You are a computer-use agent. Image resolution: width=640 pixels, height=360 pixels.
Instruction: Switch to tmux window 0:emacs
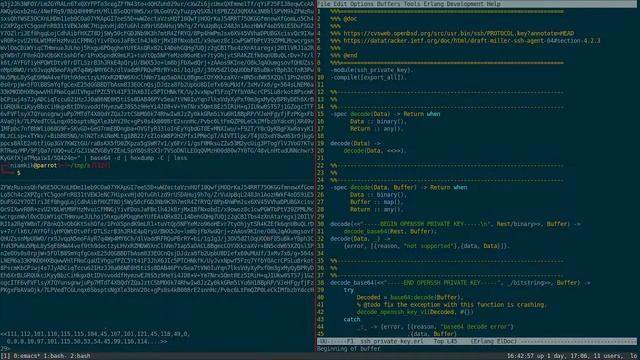(28, 356)
